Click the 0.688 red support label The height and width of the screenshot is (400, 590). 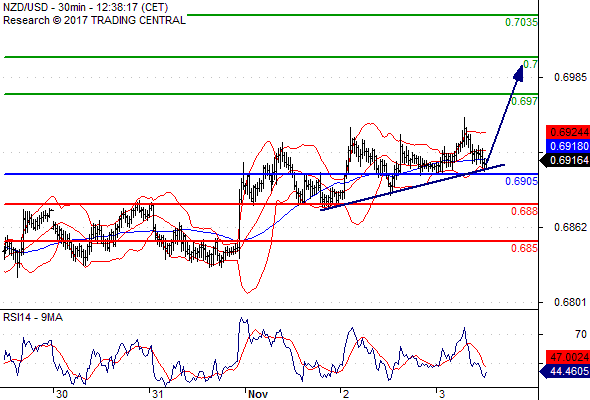[524, 211]
